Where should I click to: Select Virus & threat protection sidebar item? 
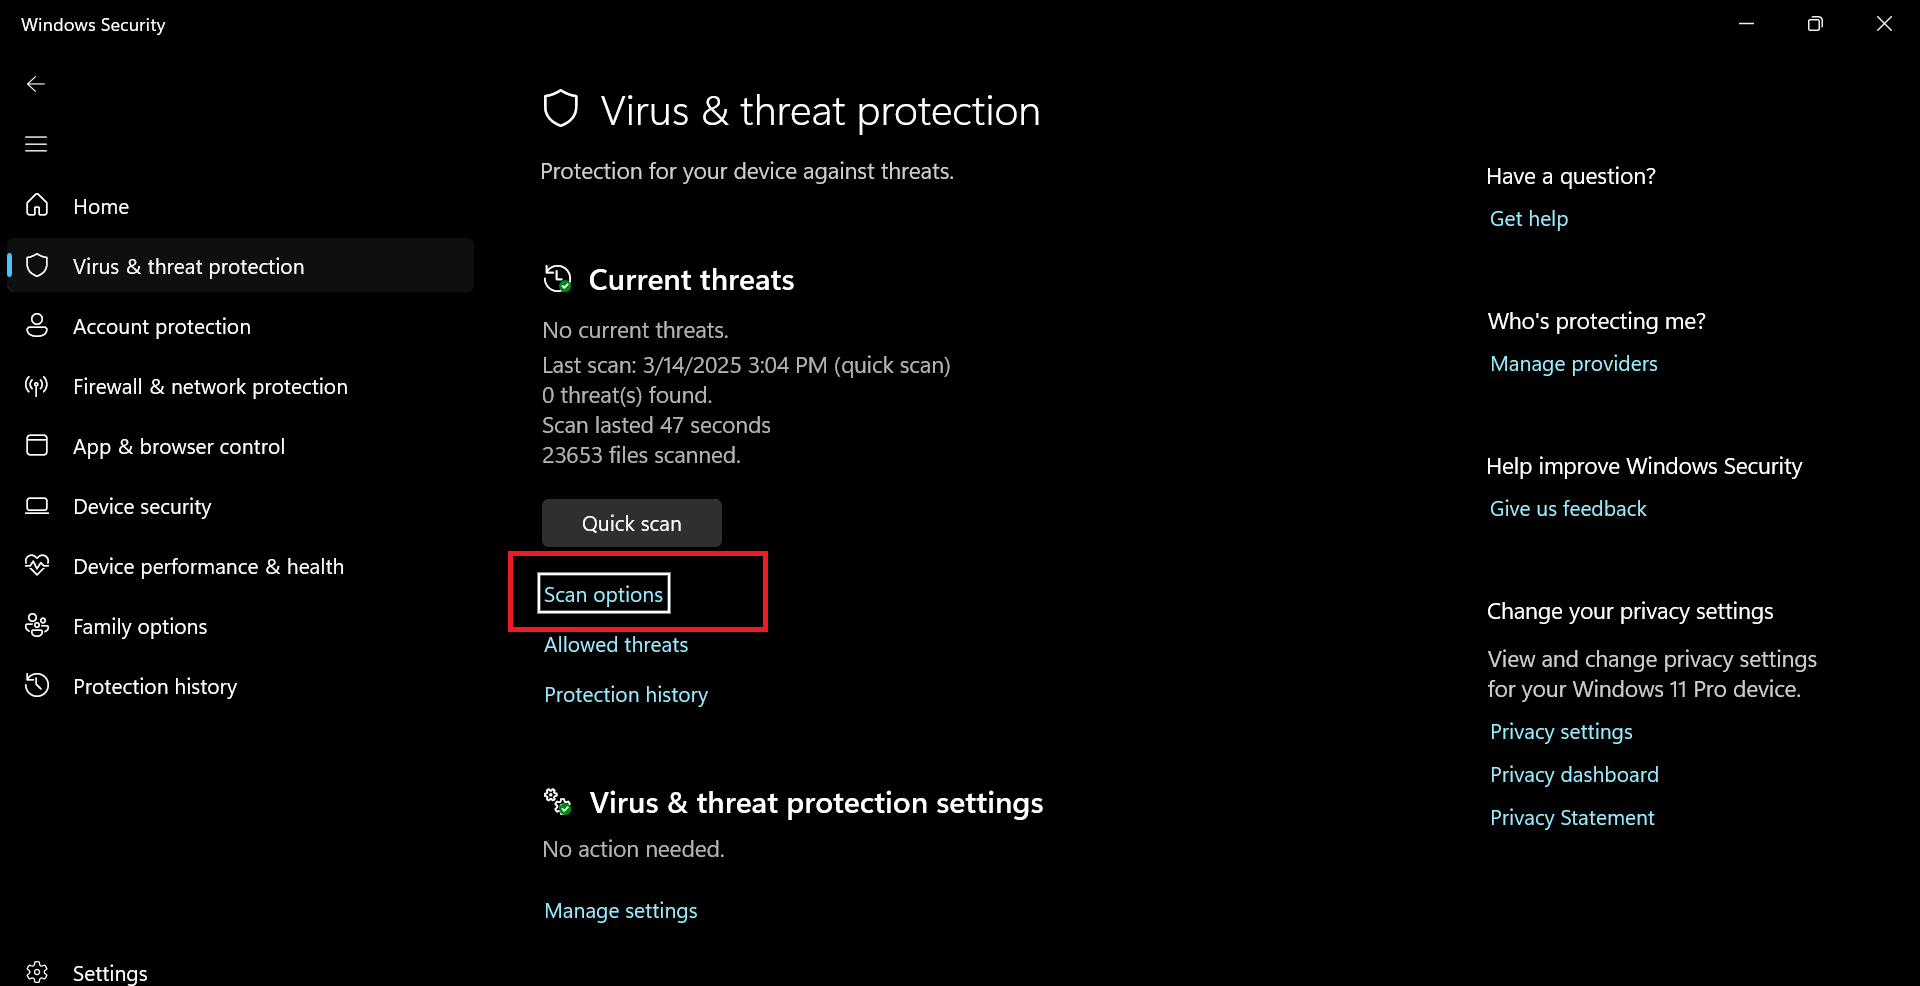188,267
